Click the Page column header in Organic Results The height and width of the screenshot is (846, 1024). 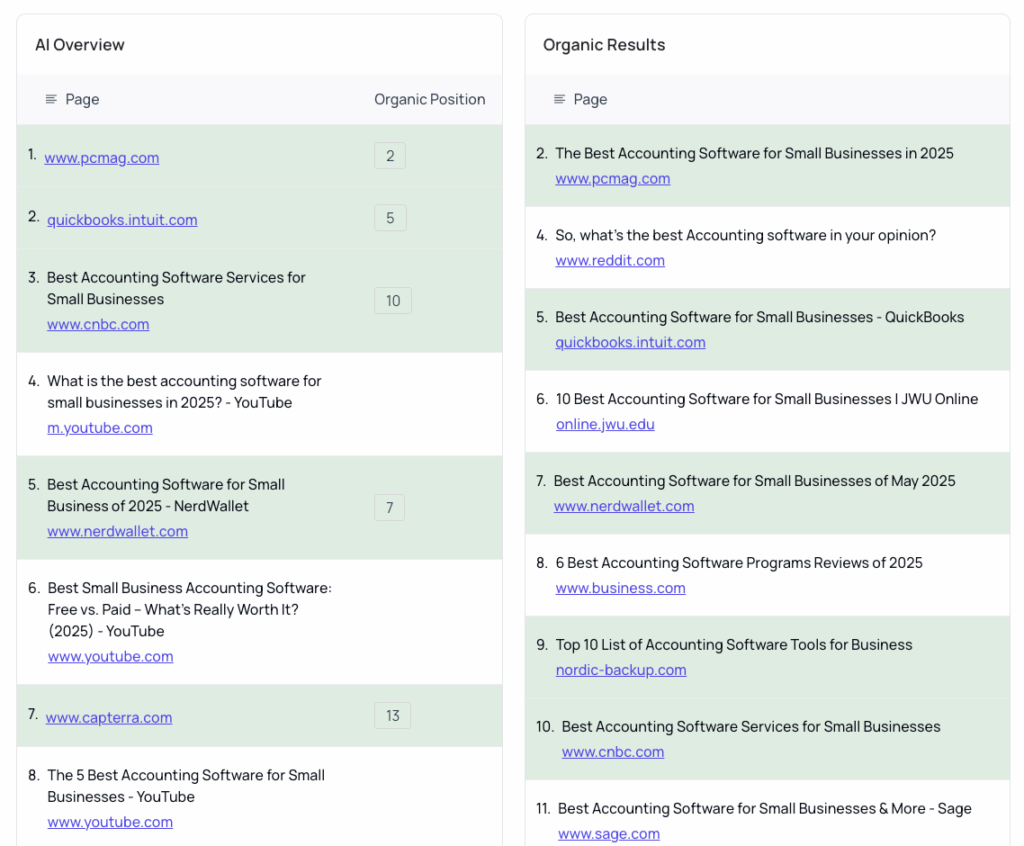590,99
